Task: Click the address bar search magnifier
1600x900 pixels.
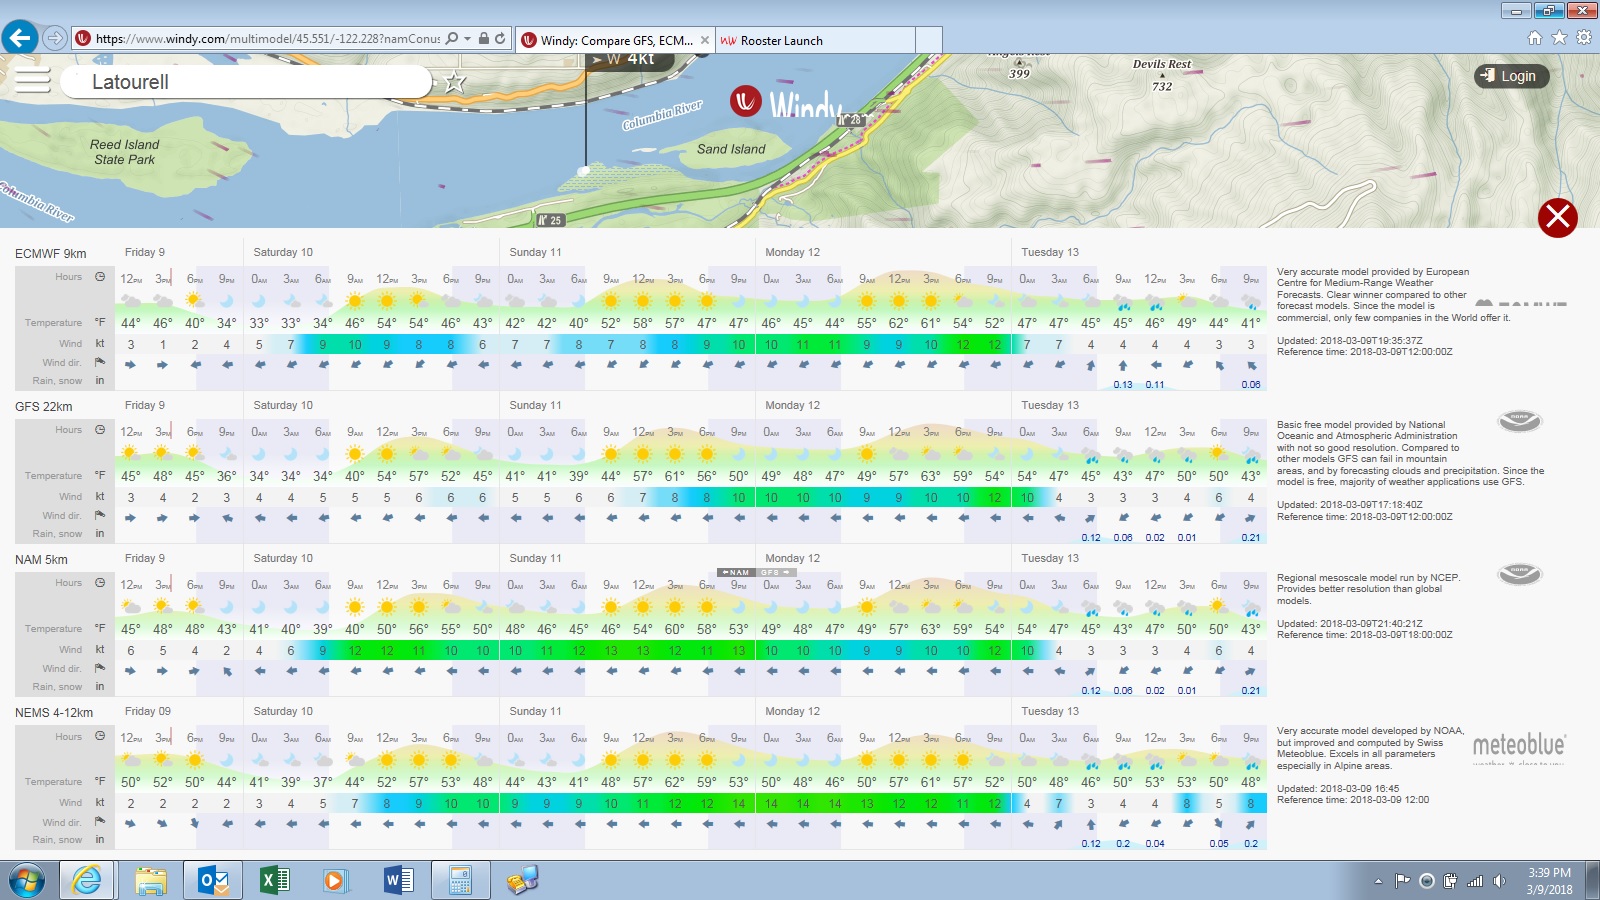Action: [x=452, y=39]
